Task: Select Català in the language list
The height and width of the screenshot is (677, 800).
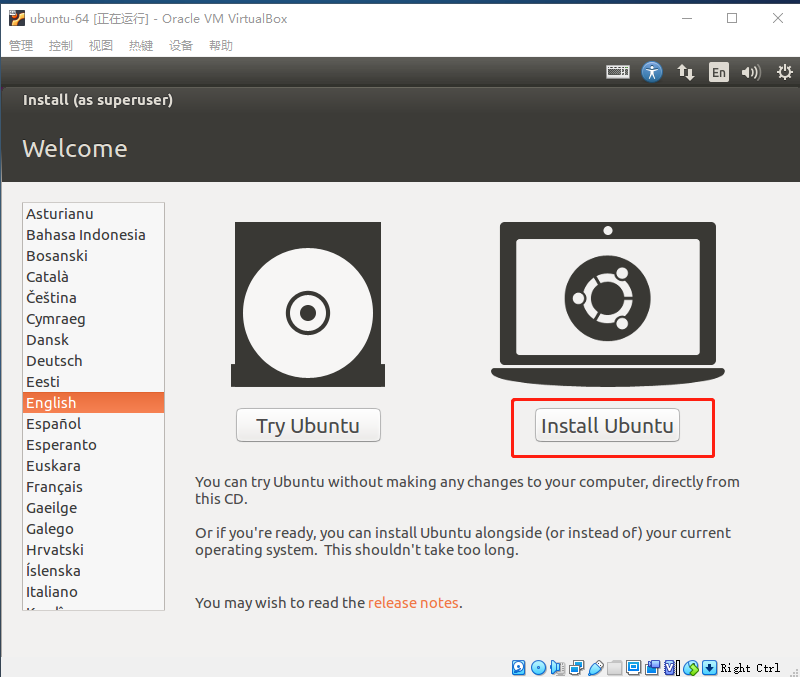Action: [x=93, y=277]
